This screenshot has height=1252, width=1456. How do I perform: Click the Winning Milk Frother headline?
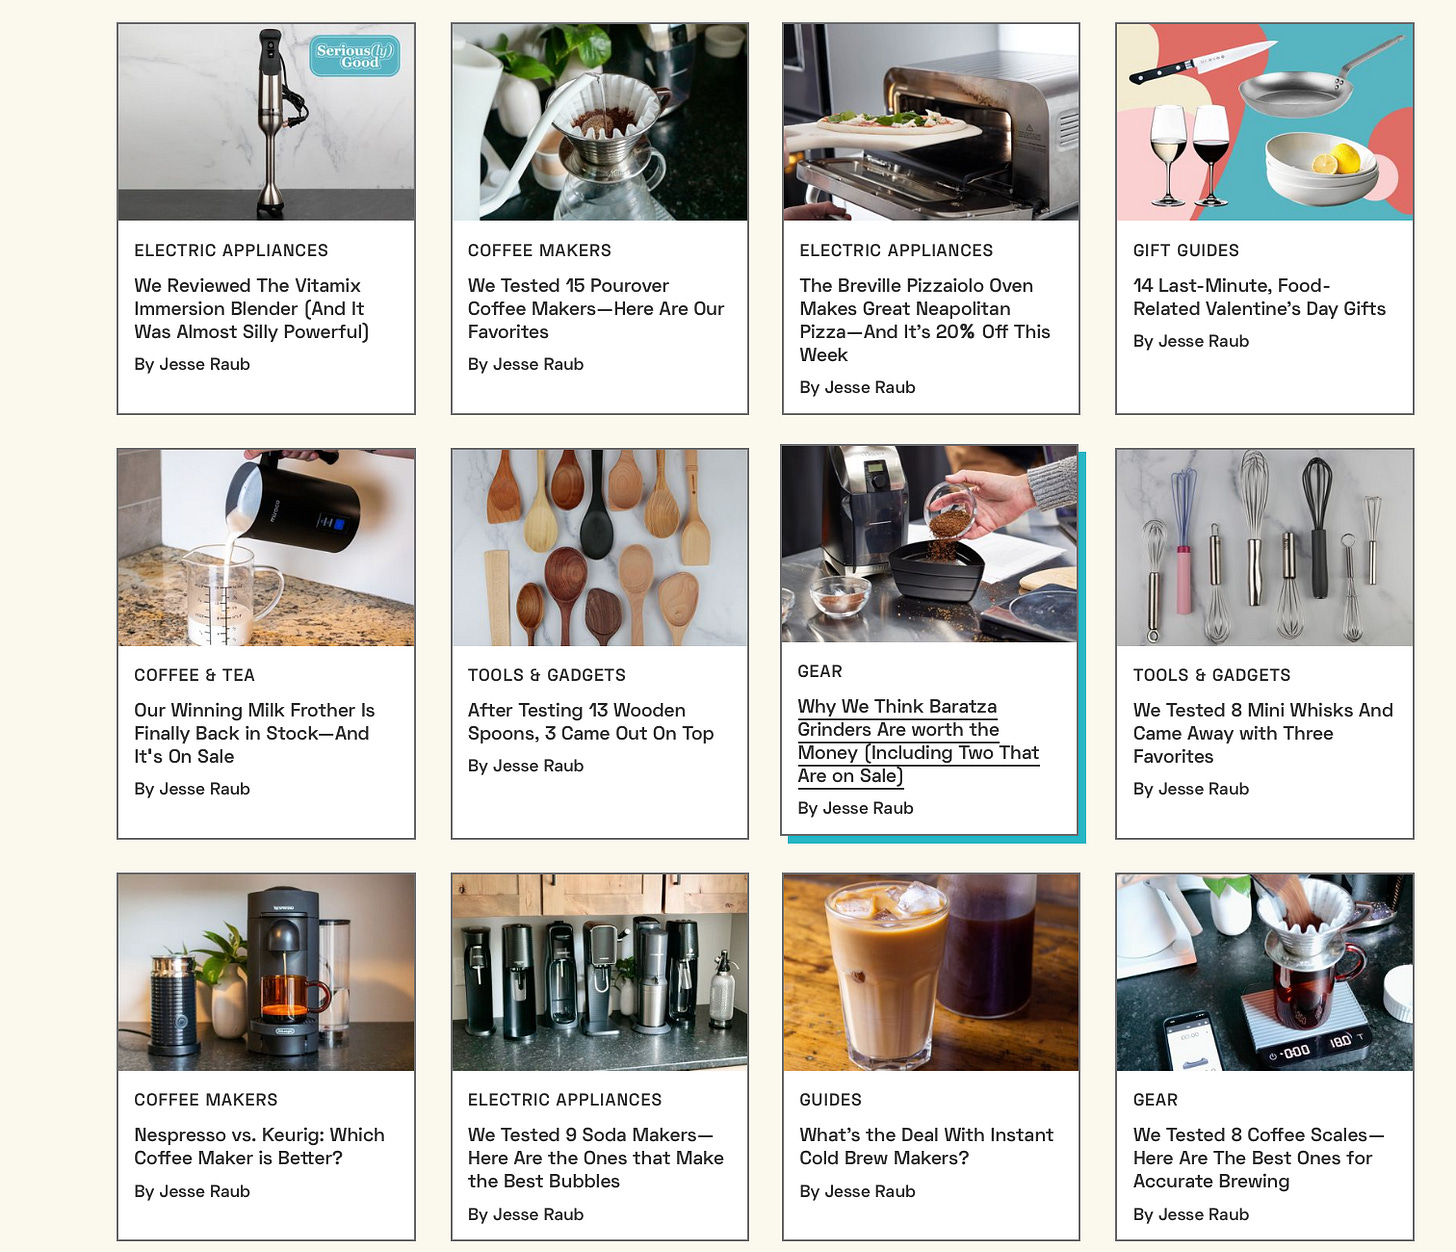click(x=254, y=733)
